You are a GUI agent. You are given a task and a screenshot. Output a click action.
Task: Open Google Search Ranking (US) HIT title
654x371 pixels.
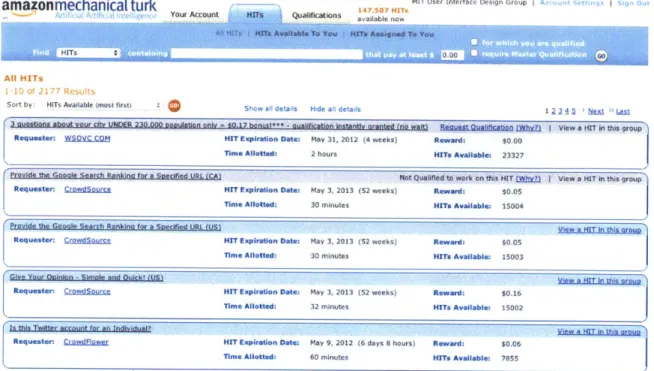click(x=116, y=227)
